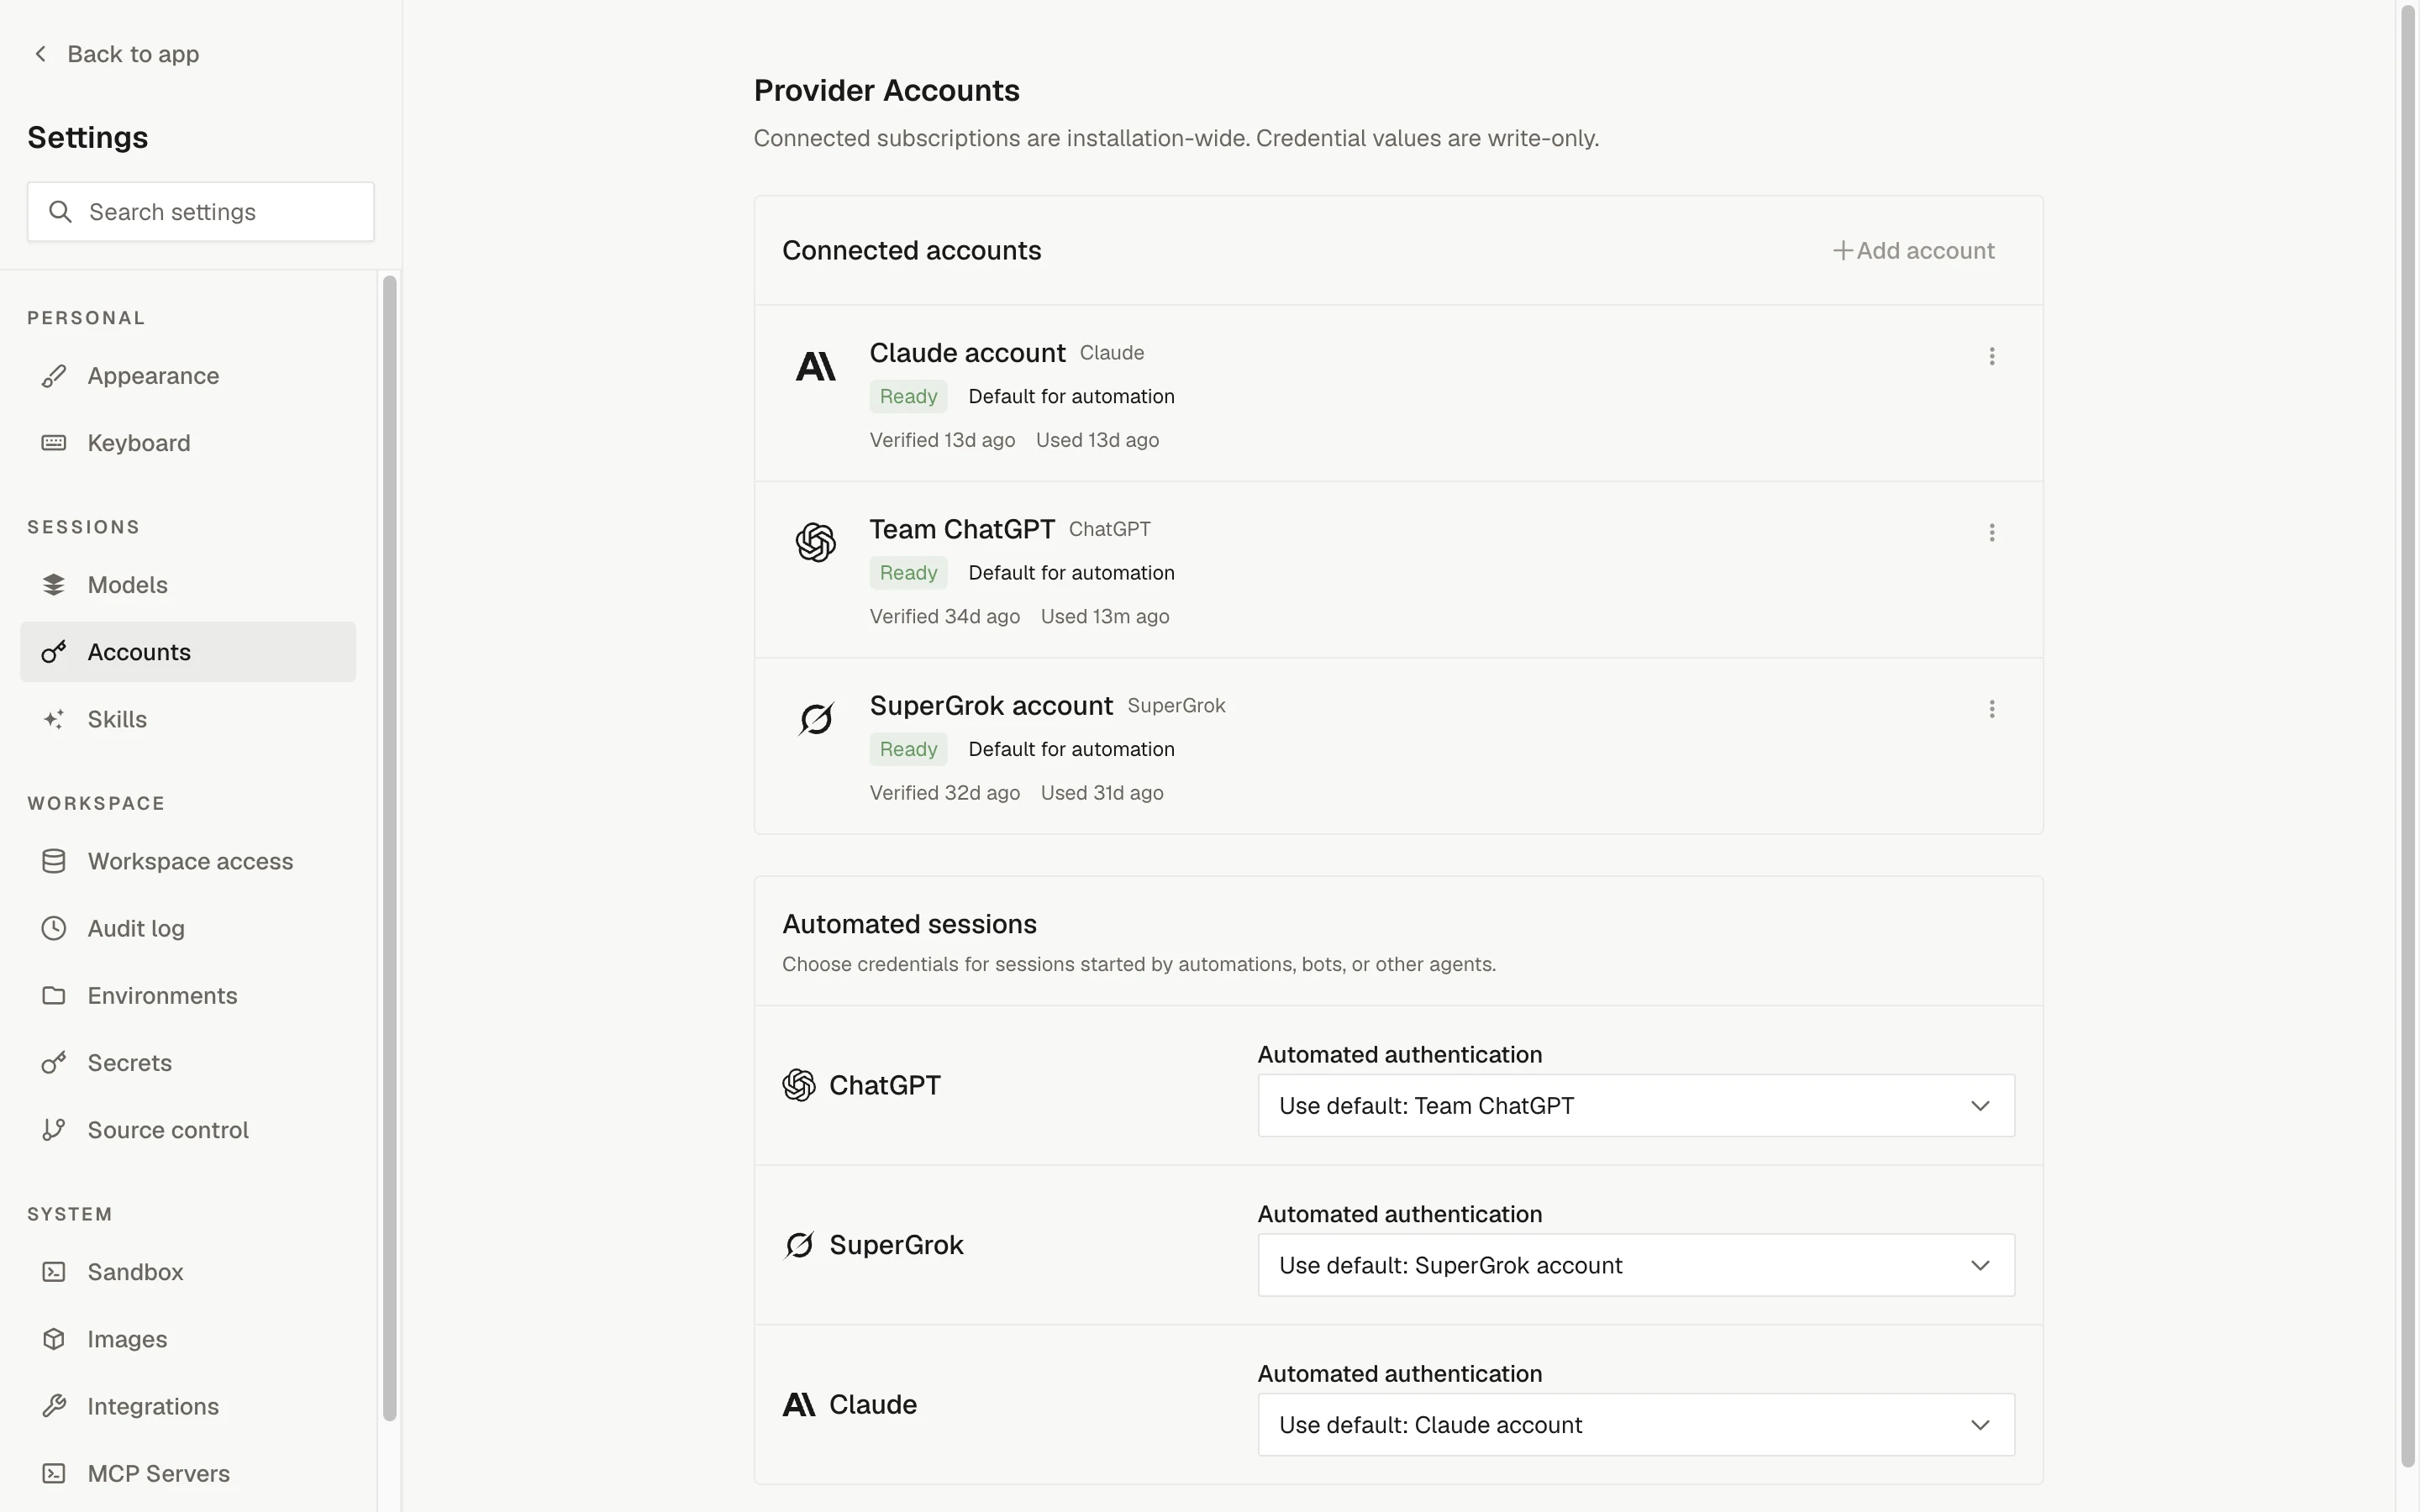Open the Team ChatGPT options menu (three dots)
The height and width of the screenshot is (1512, 2420).
(x=1991, y=533)
